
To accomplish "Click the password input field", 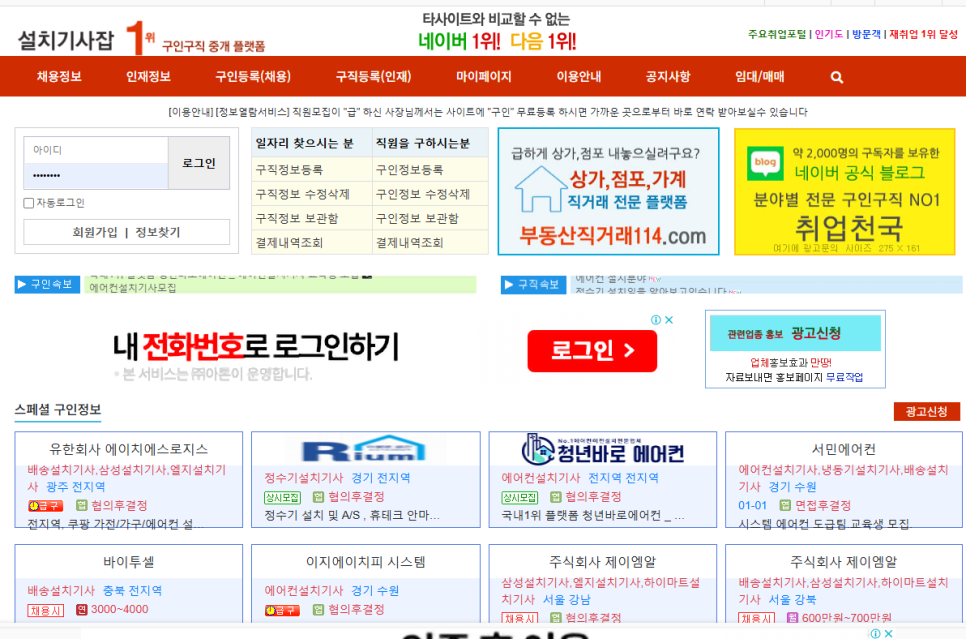I will [x=96, y=176].
